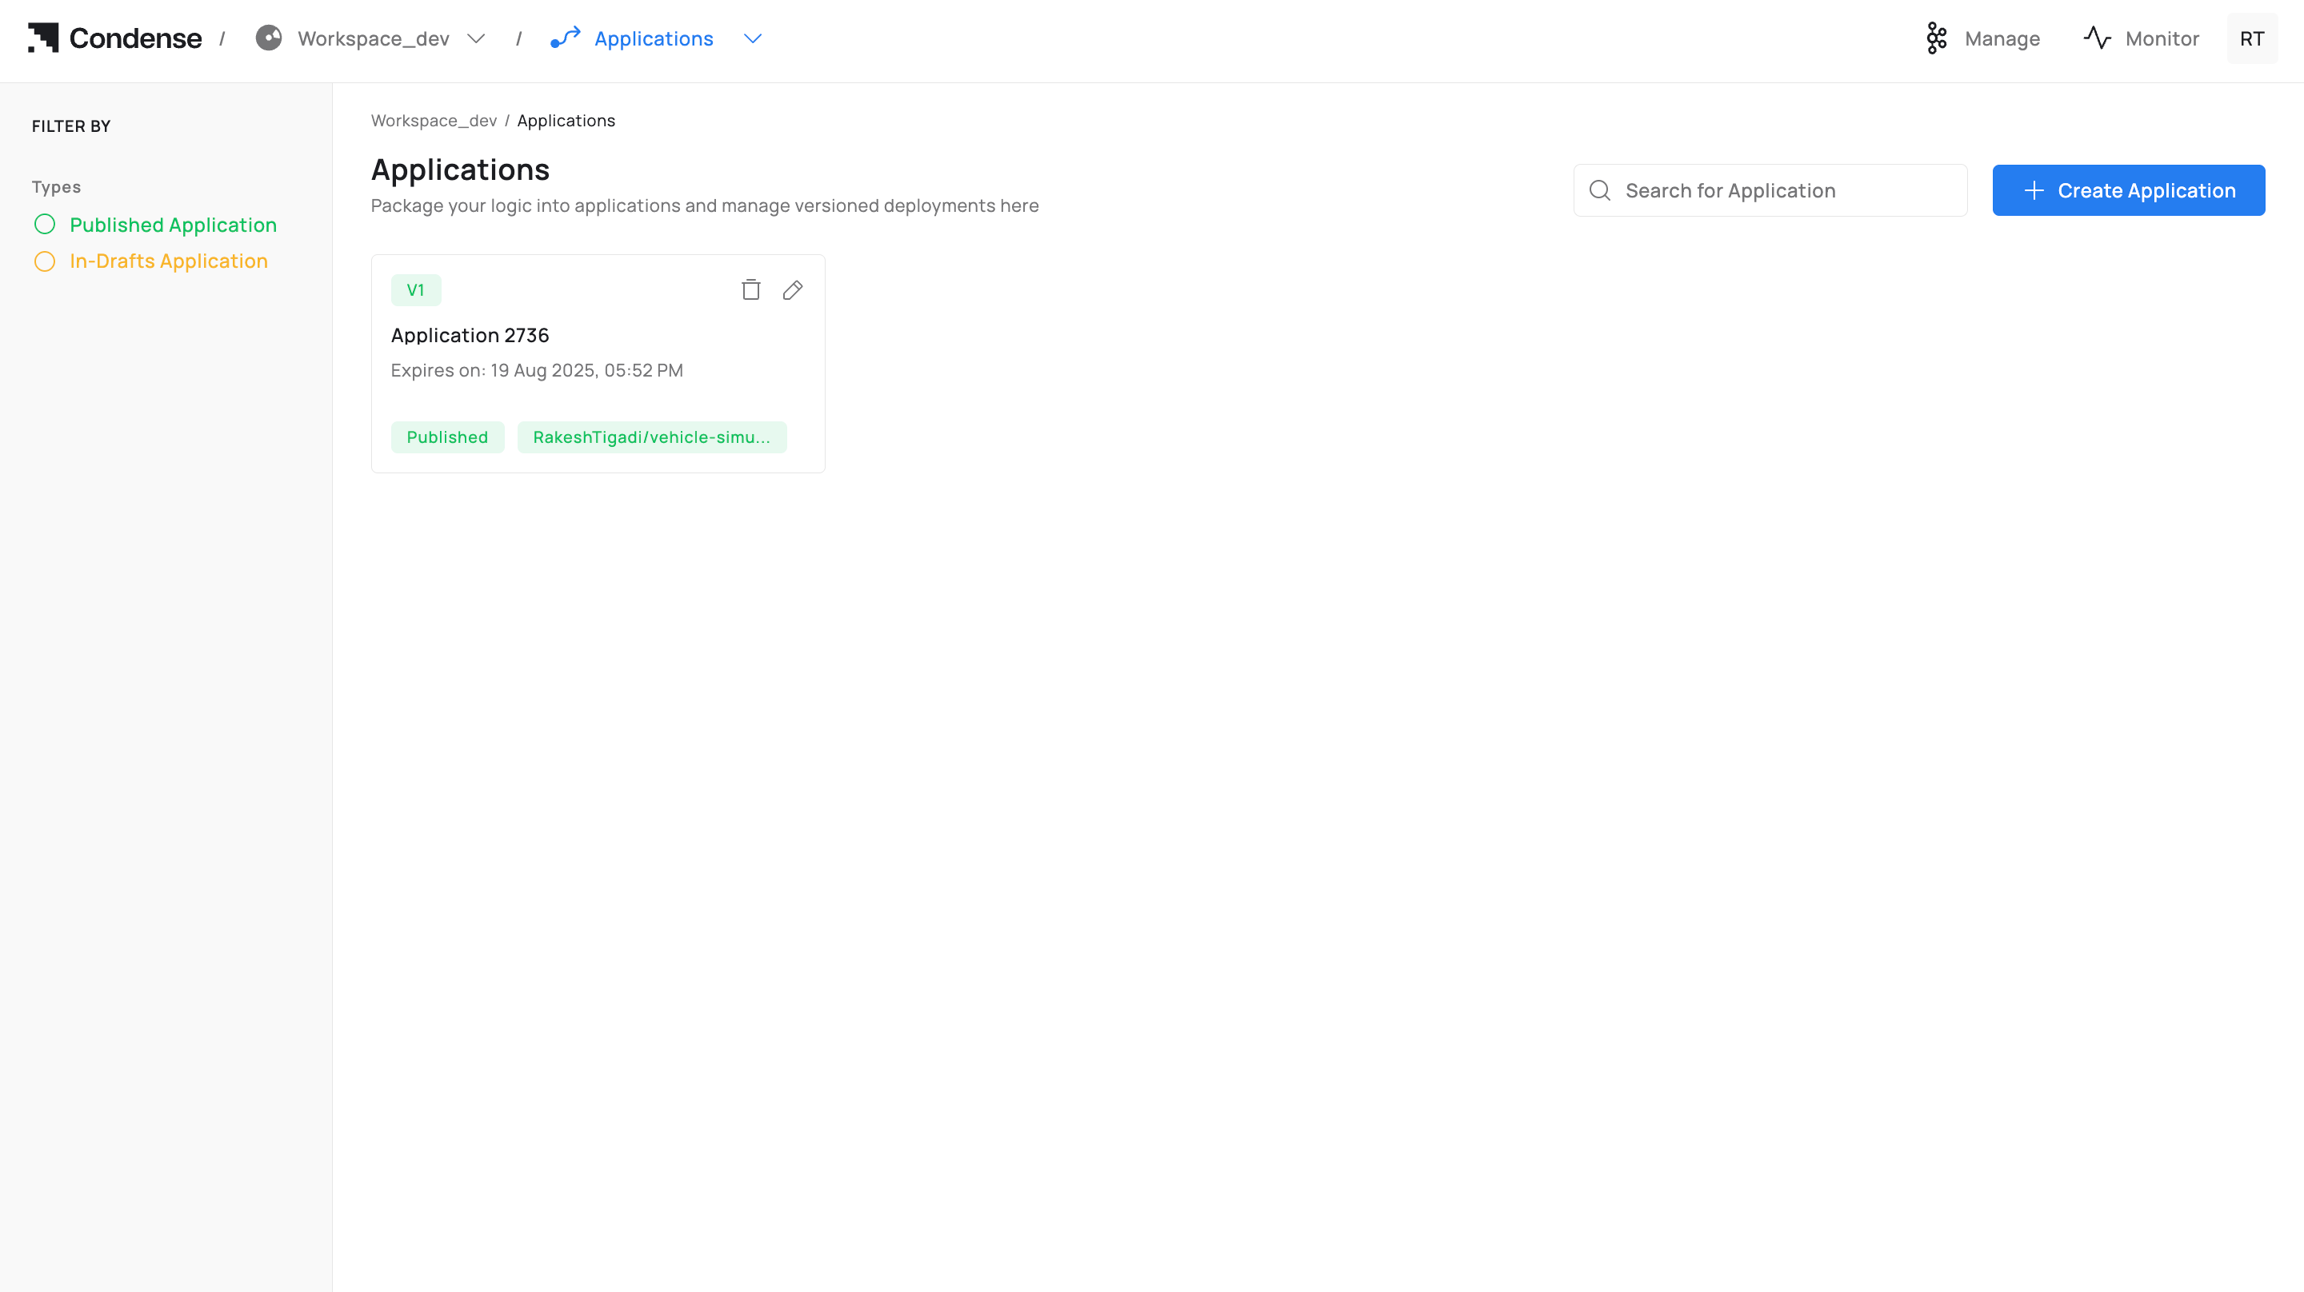Click the Monitor pulse icon
This screenshot has height=1292, width=2304.
[2097, 38]
